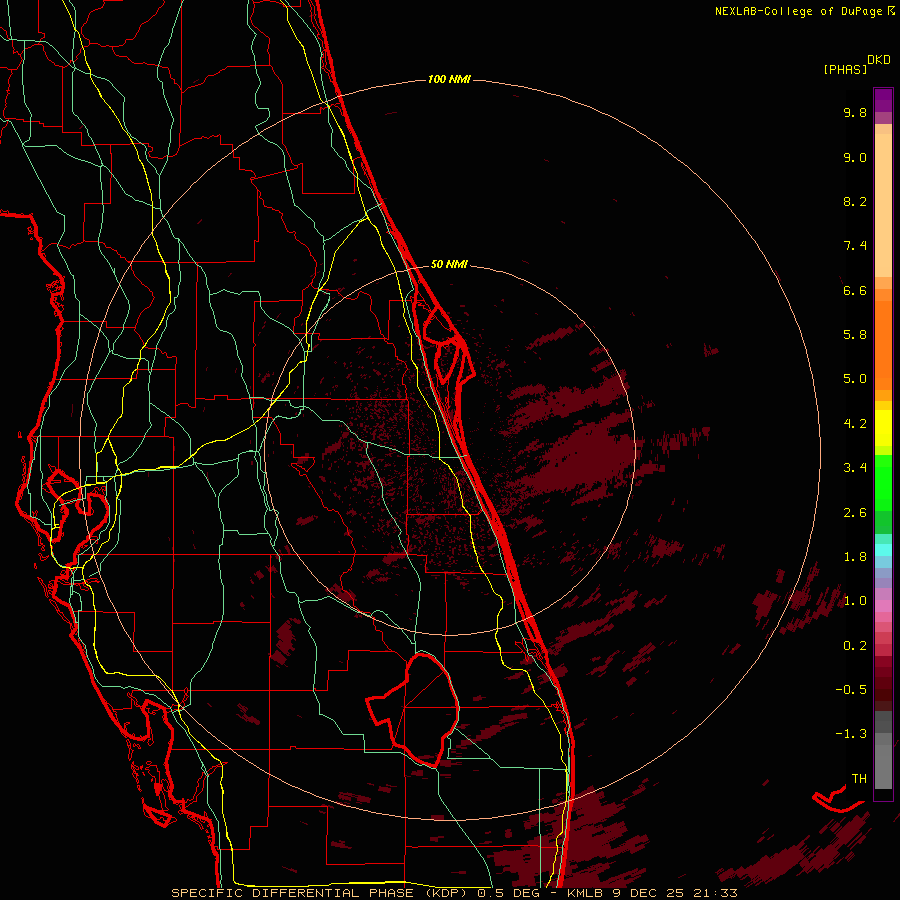Click the 9.8 value on the color scale
This screenshot has width=900, height=900.
point(855,112)
